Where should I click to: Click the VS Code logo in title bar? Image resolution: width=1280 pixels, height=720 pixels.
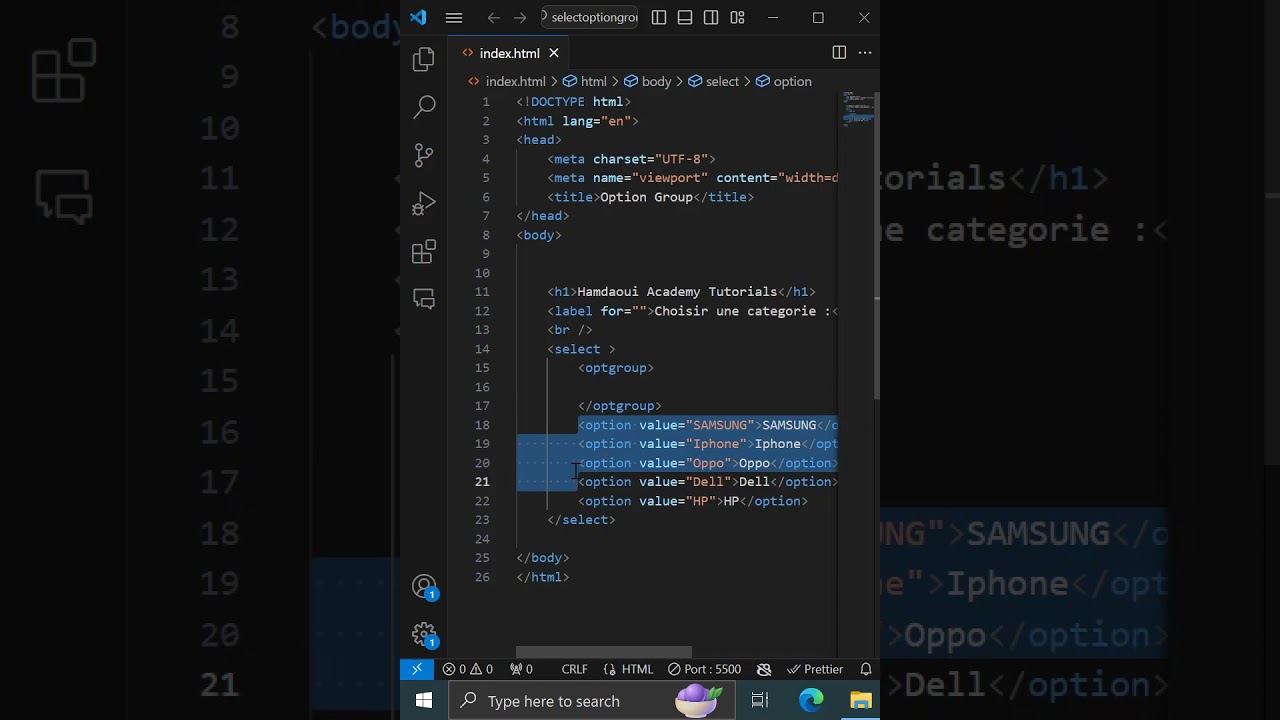click(x=418, y=17)
